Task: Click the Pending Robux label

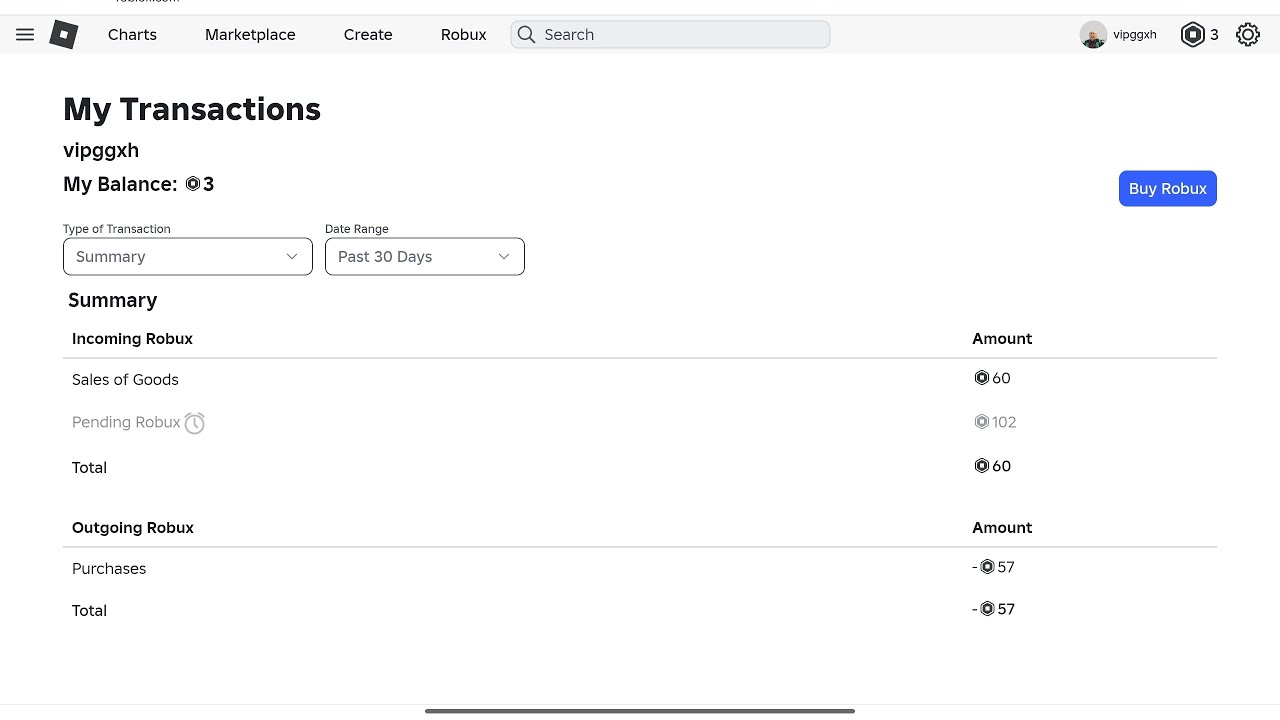Action: [126, 422]
